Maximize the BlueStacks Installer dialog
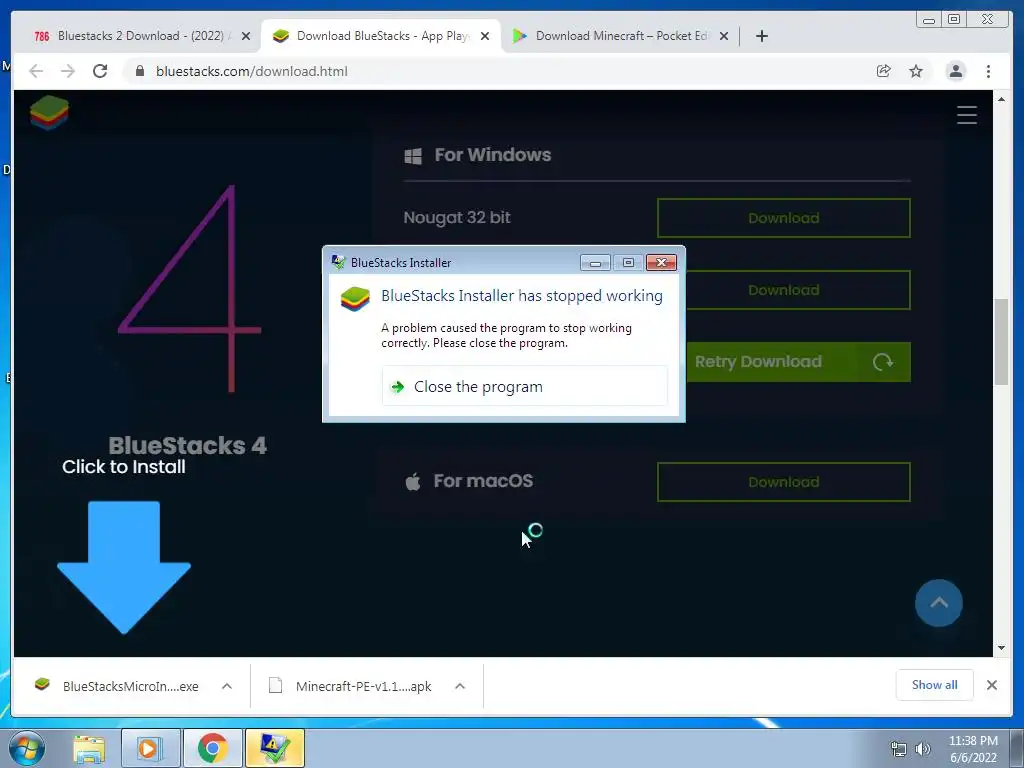Screen dimensions: 1024x768 click(628, 263)
